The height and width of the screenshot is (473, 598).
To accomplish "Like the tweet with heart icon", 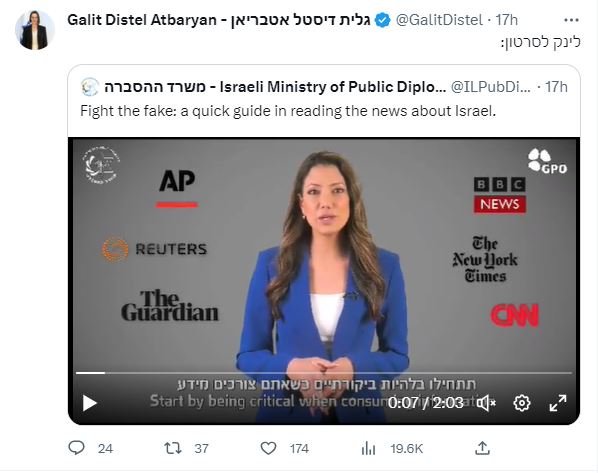I will pos(268,448).
